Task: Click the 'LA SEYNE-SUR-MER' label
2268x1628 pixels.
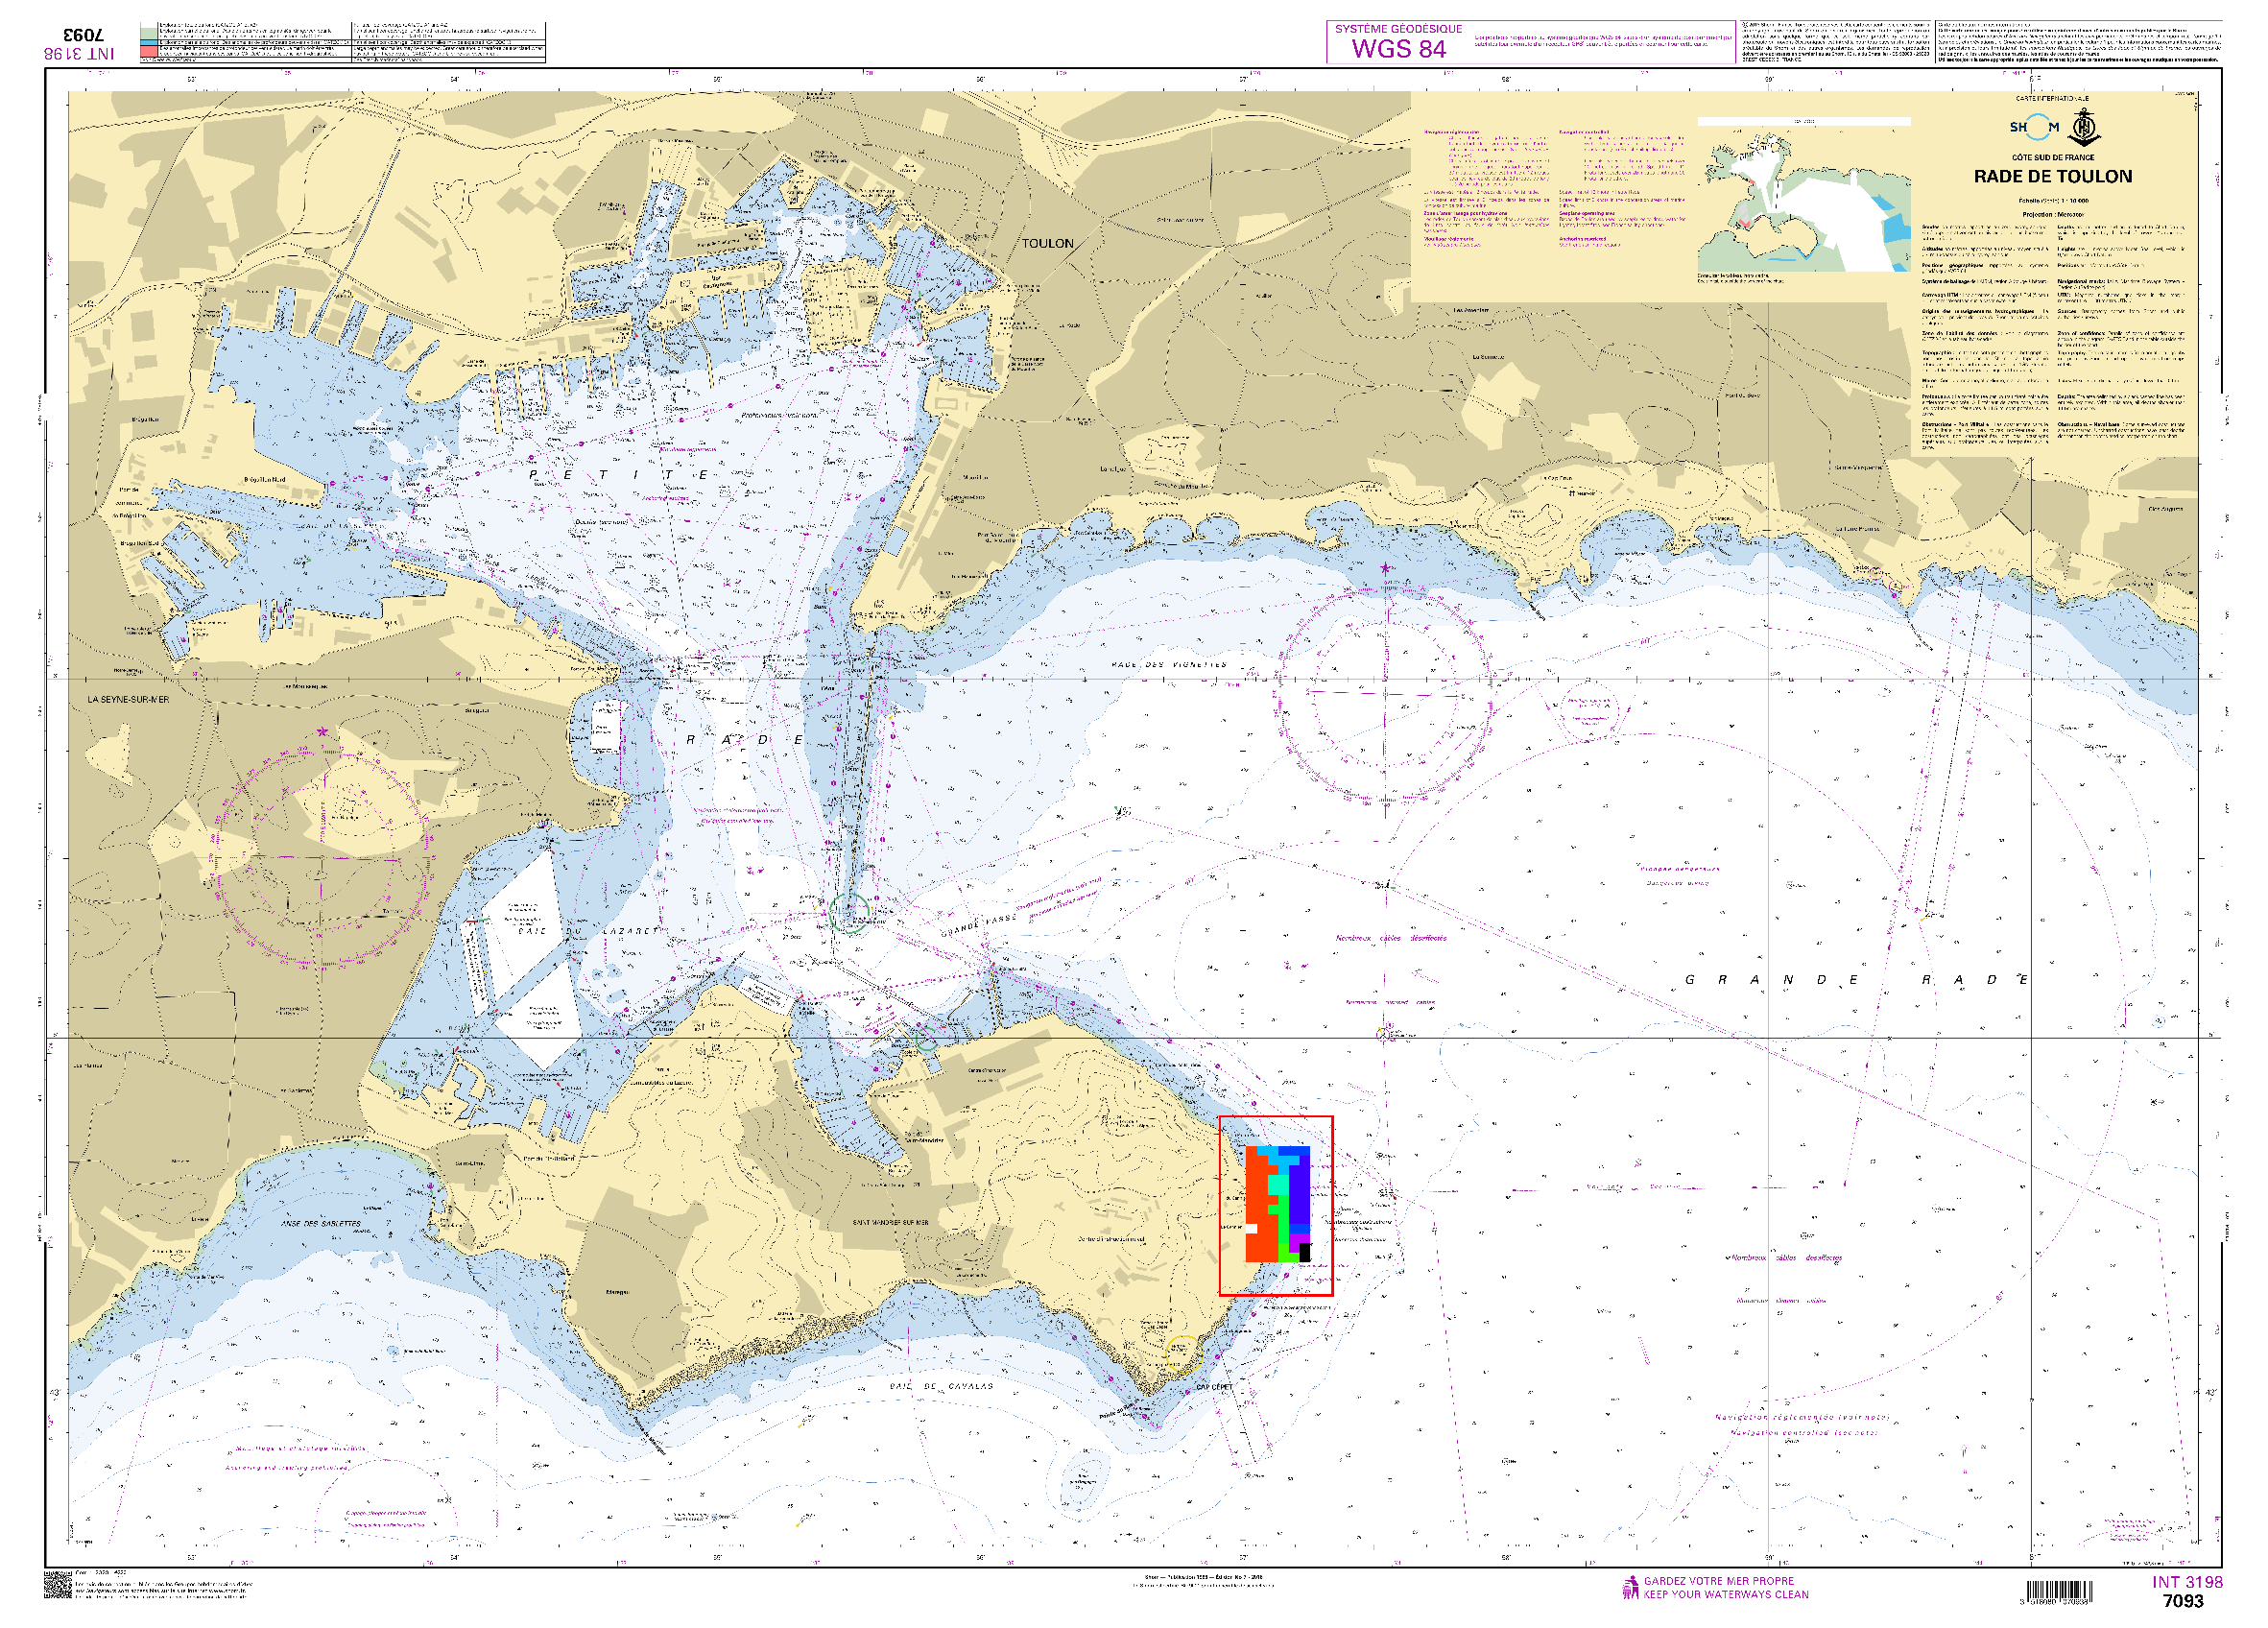Action: (128, 699)
